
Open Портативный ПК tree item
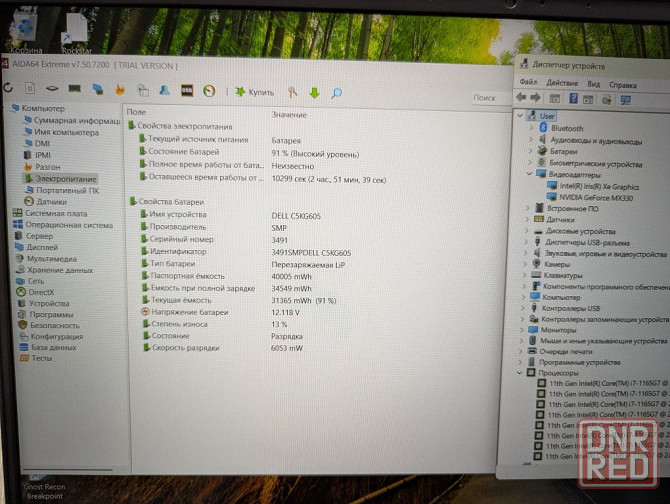(x=62, y=190)
